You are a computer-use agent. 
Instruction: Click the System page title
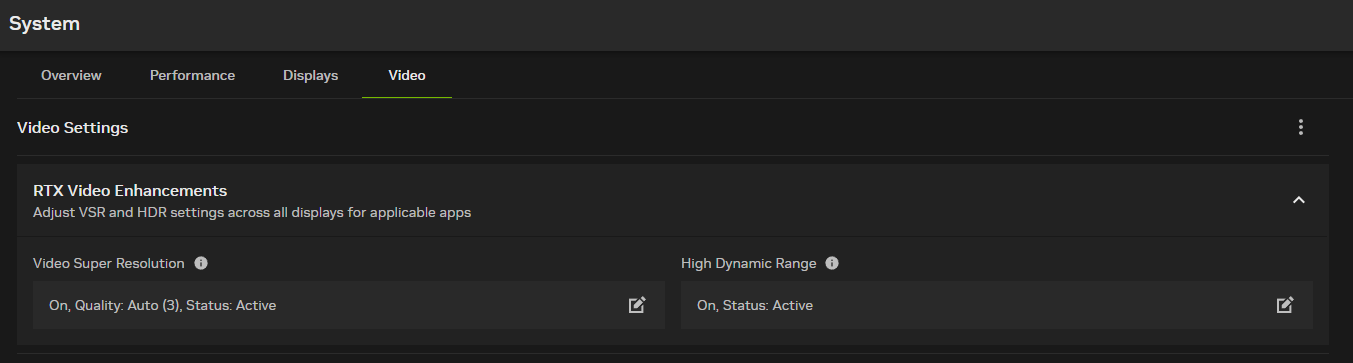tap(45, 24)
